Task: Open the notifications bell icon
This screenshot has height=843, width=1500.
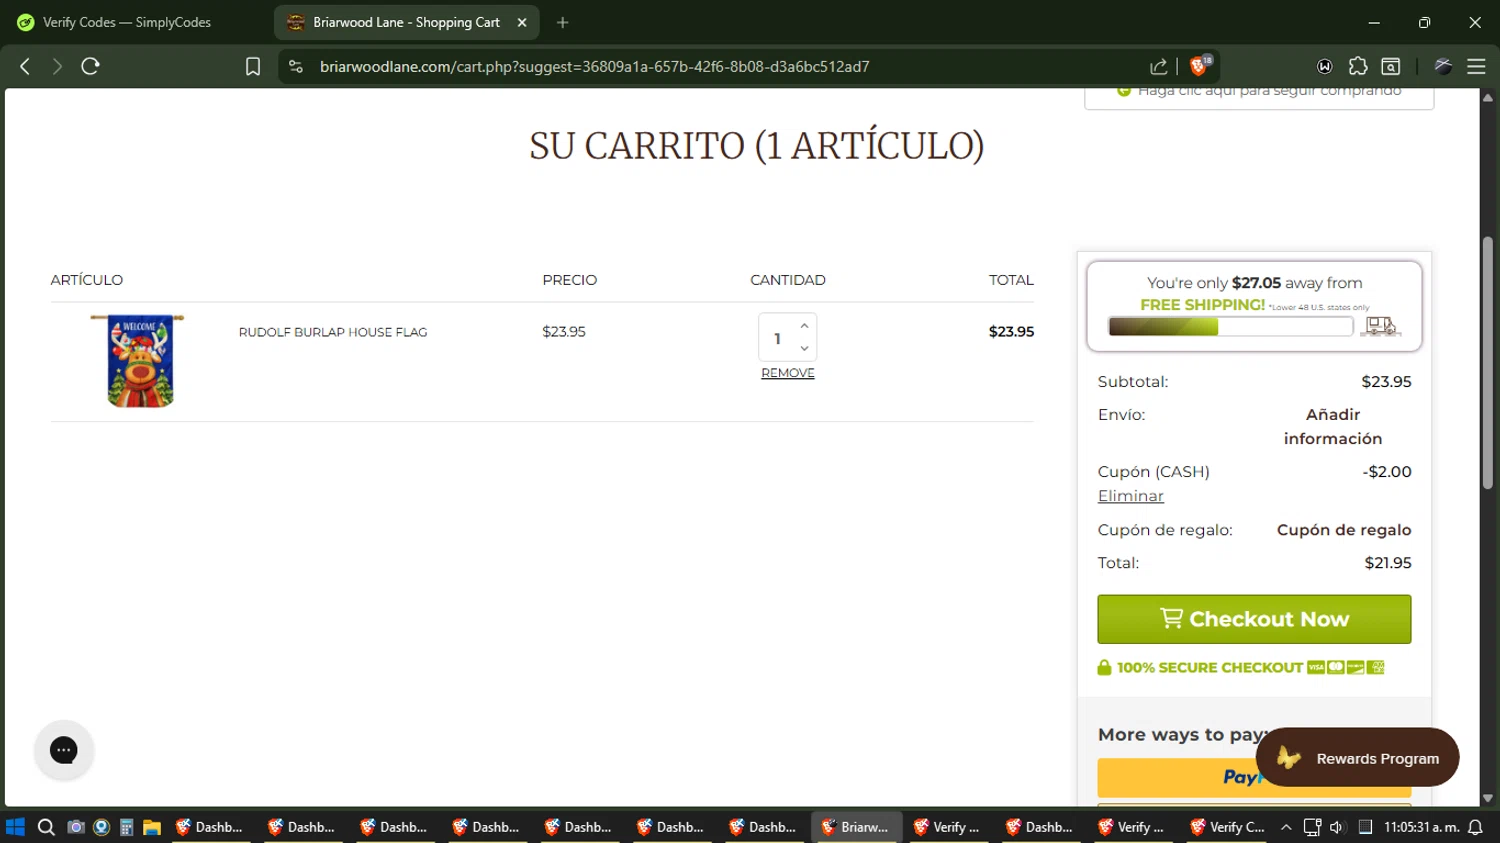Action: click(x=1475, y=827)
